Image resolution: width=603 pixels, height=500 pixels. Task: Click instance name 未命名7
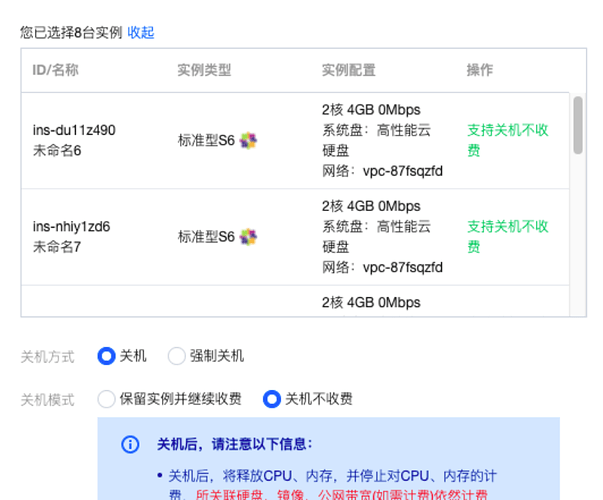point(57,247)
